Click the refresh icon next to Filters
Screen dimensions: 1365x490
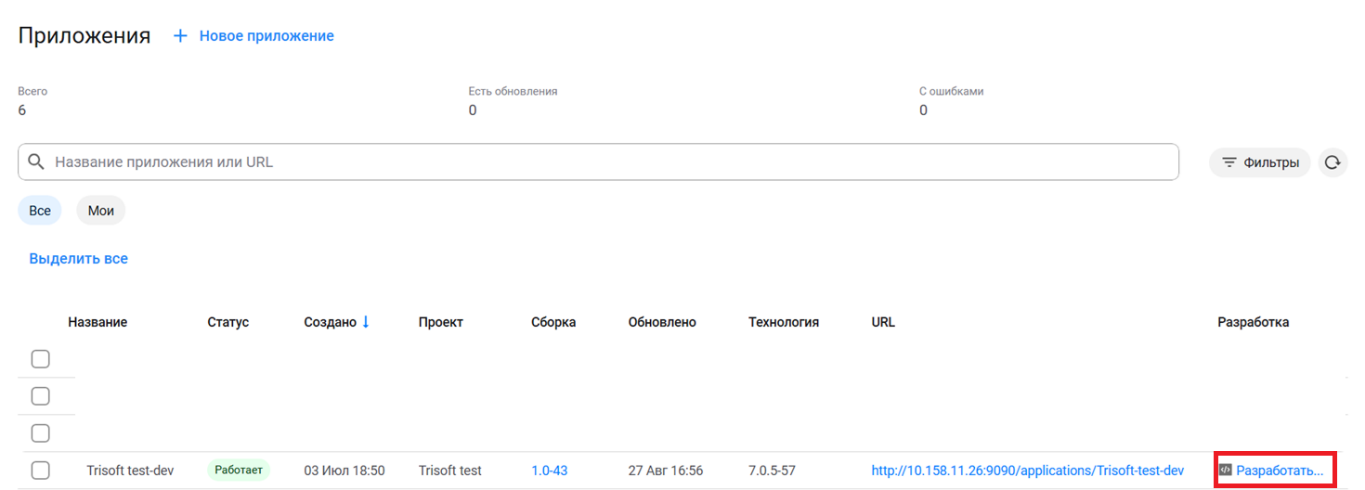[x=1332, y=162]
